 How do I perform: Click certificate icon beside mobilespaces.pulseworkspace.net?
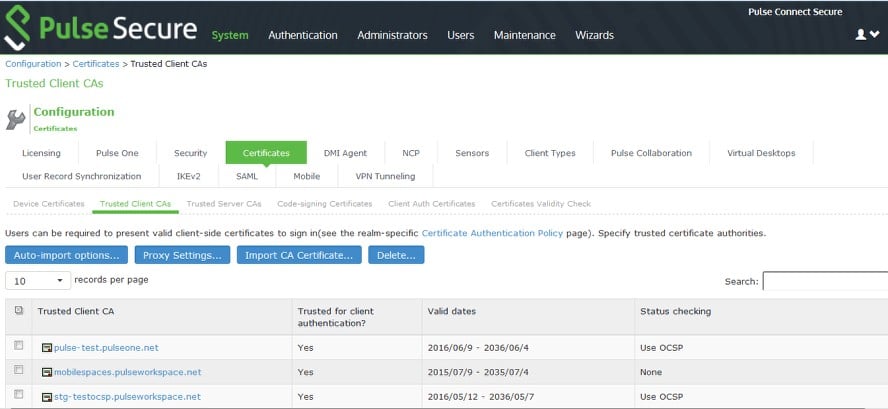(x=47, y=372)
